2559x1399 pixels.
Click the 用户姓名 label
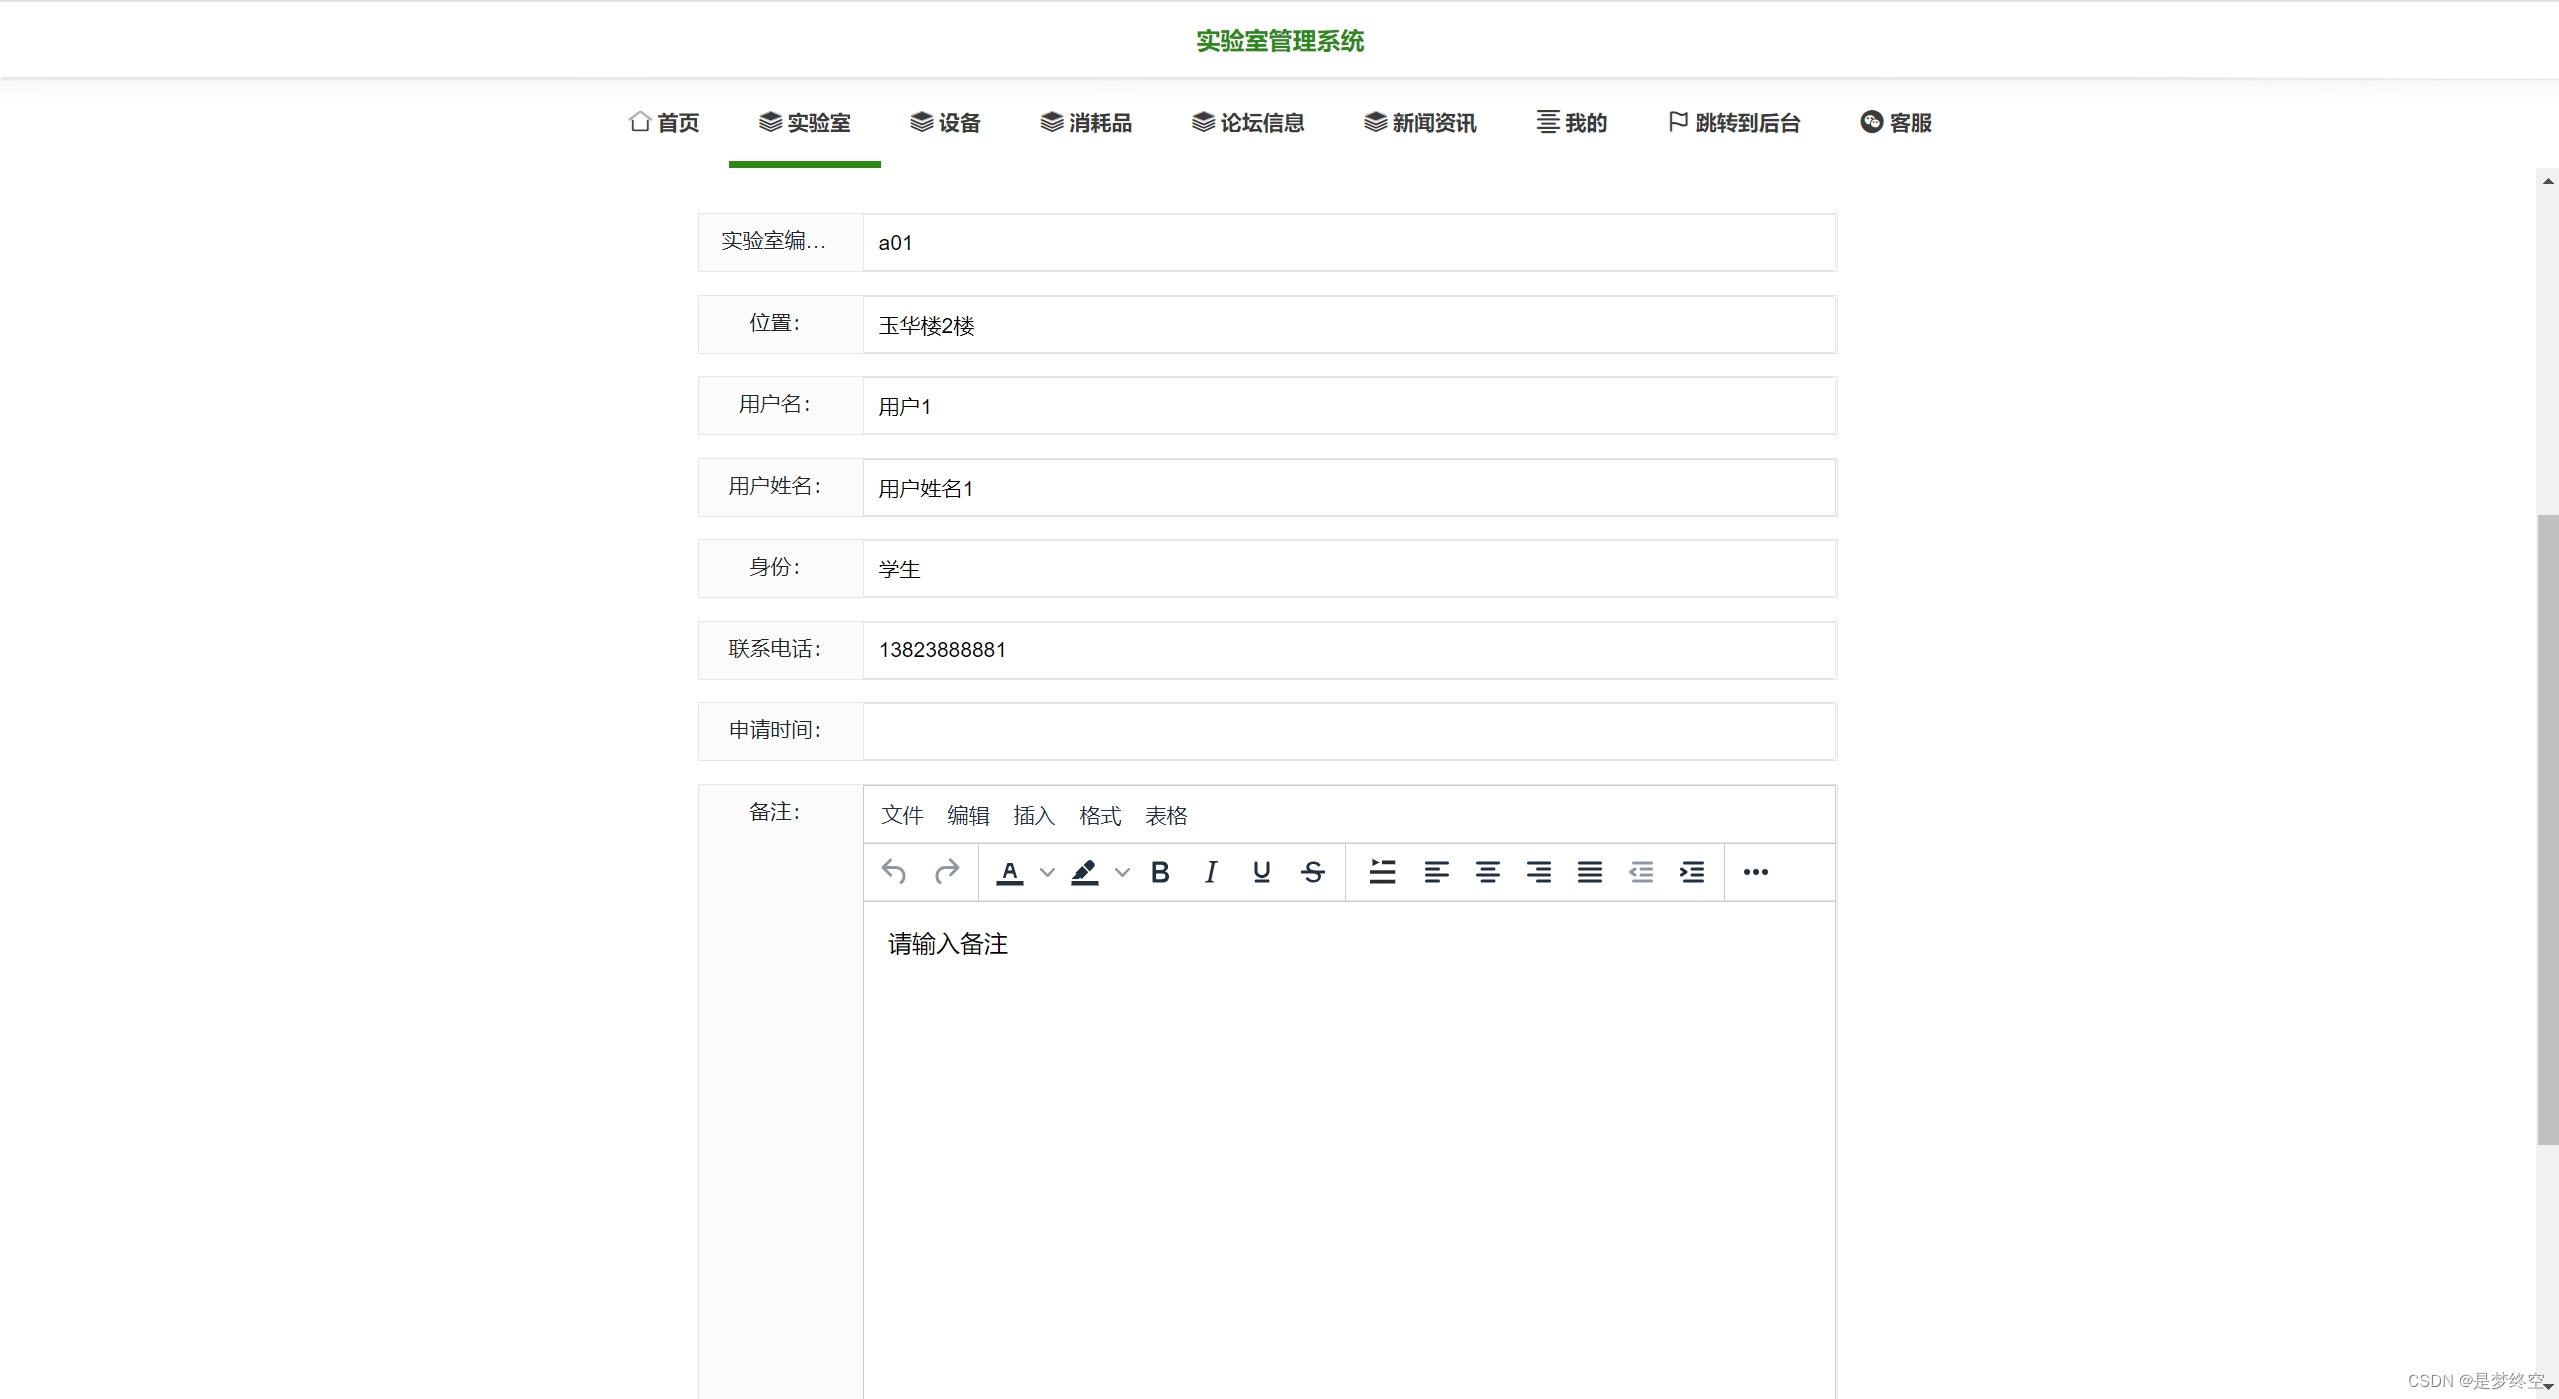click(775, 486)
